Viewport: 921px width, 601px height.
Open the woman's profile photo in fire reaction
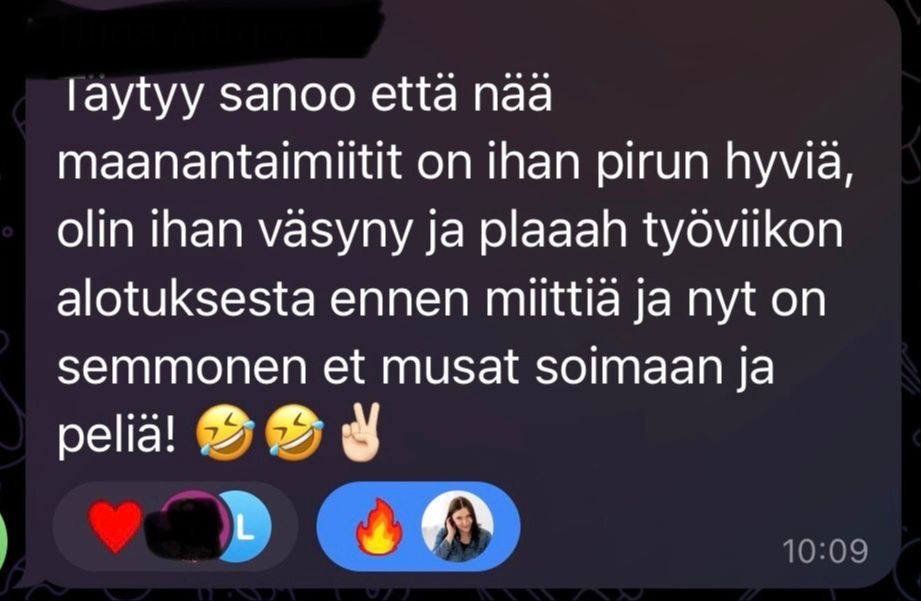click(x=457, y=526)
